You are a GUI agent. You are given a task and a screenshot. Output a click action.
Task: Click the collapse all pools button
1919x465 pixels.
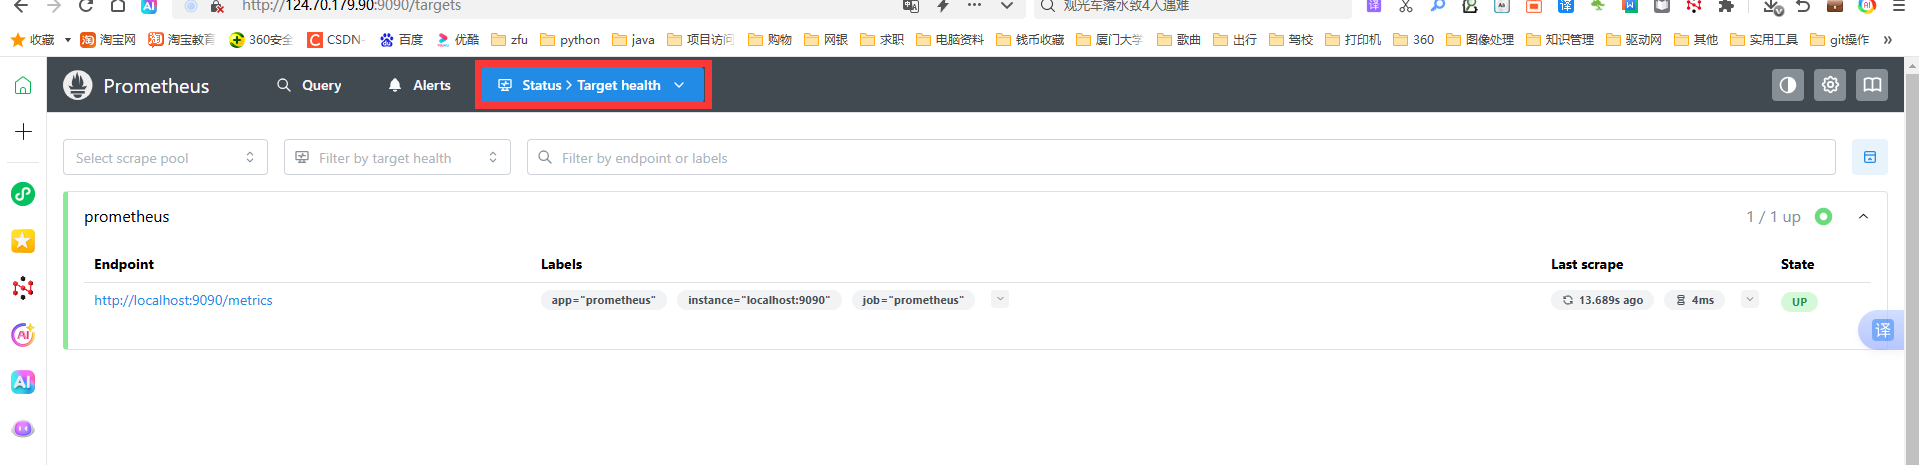[1869, 157]
